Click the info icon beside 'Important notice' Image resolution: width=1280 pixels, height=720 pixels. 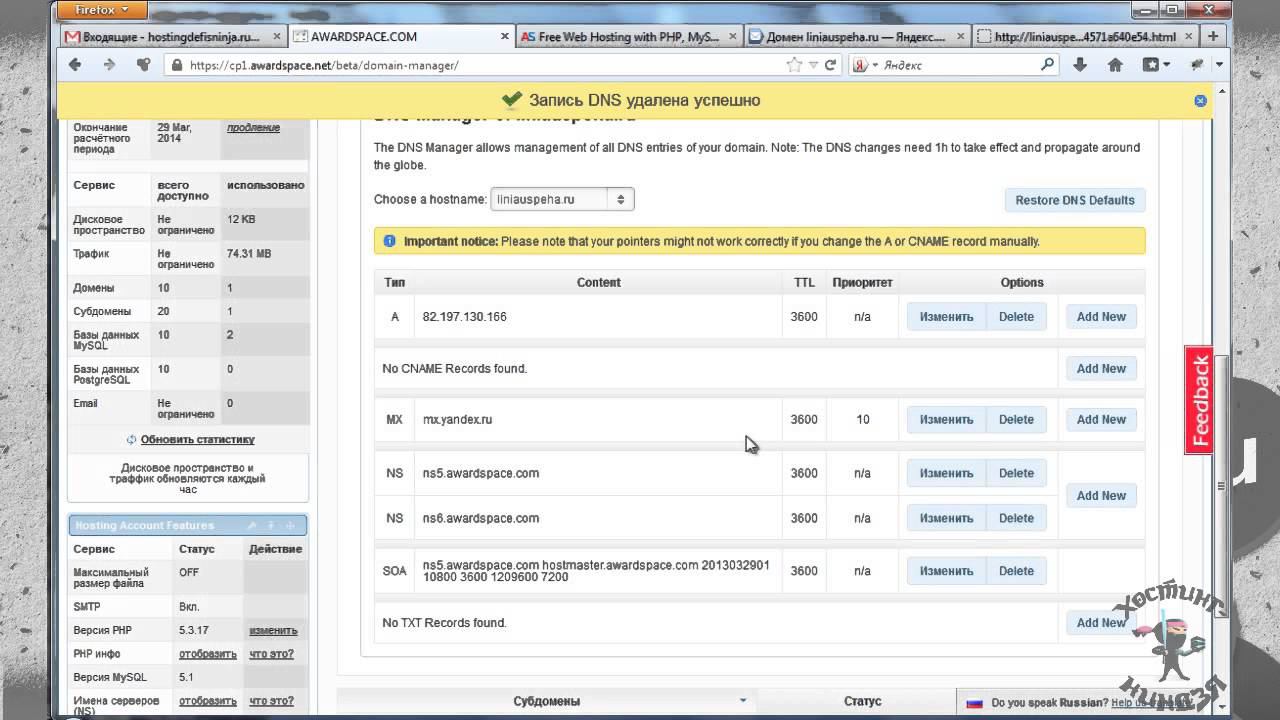pos(390,241)
